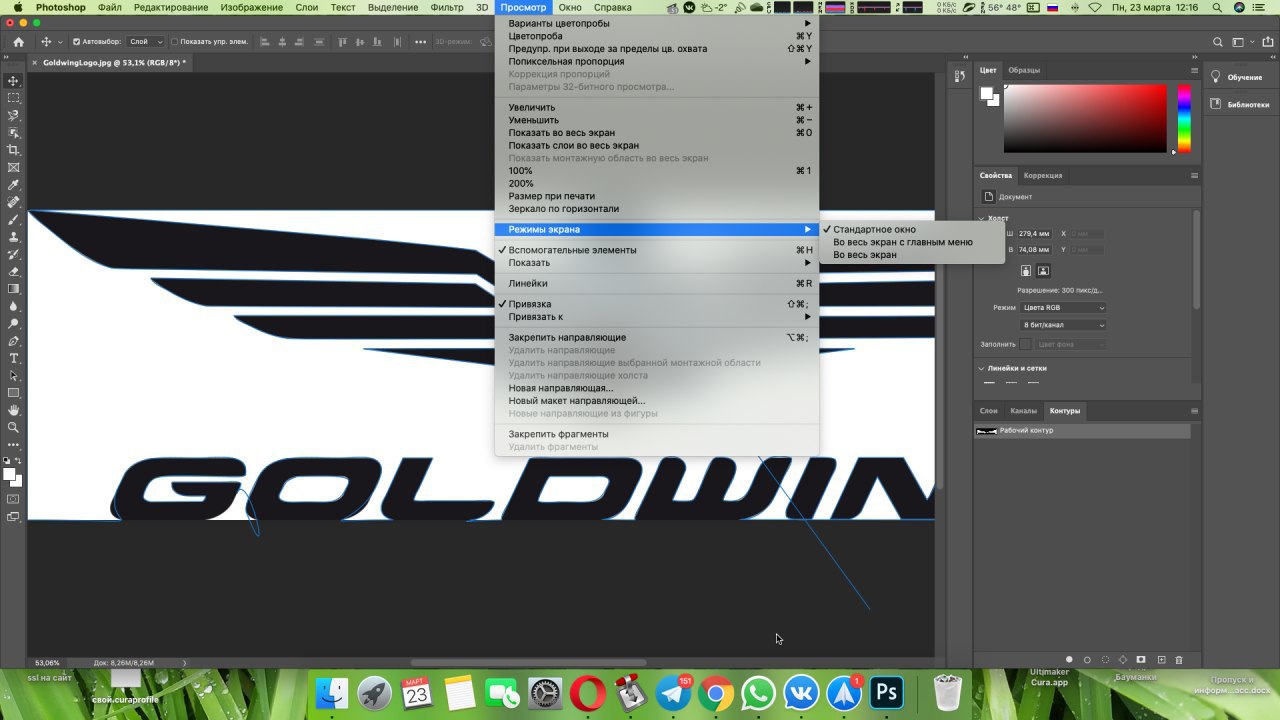Collapse the Холст section
1280x720 pixels.
981,218
